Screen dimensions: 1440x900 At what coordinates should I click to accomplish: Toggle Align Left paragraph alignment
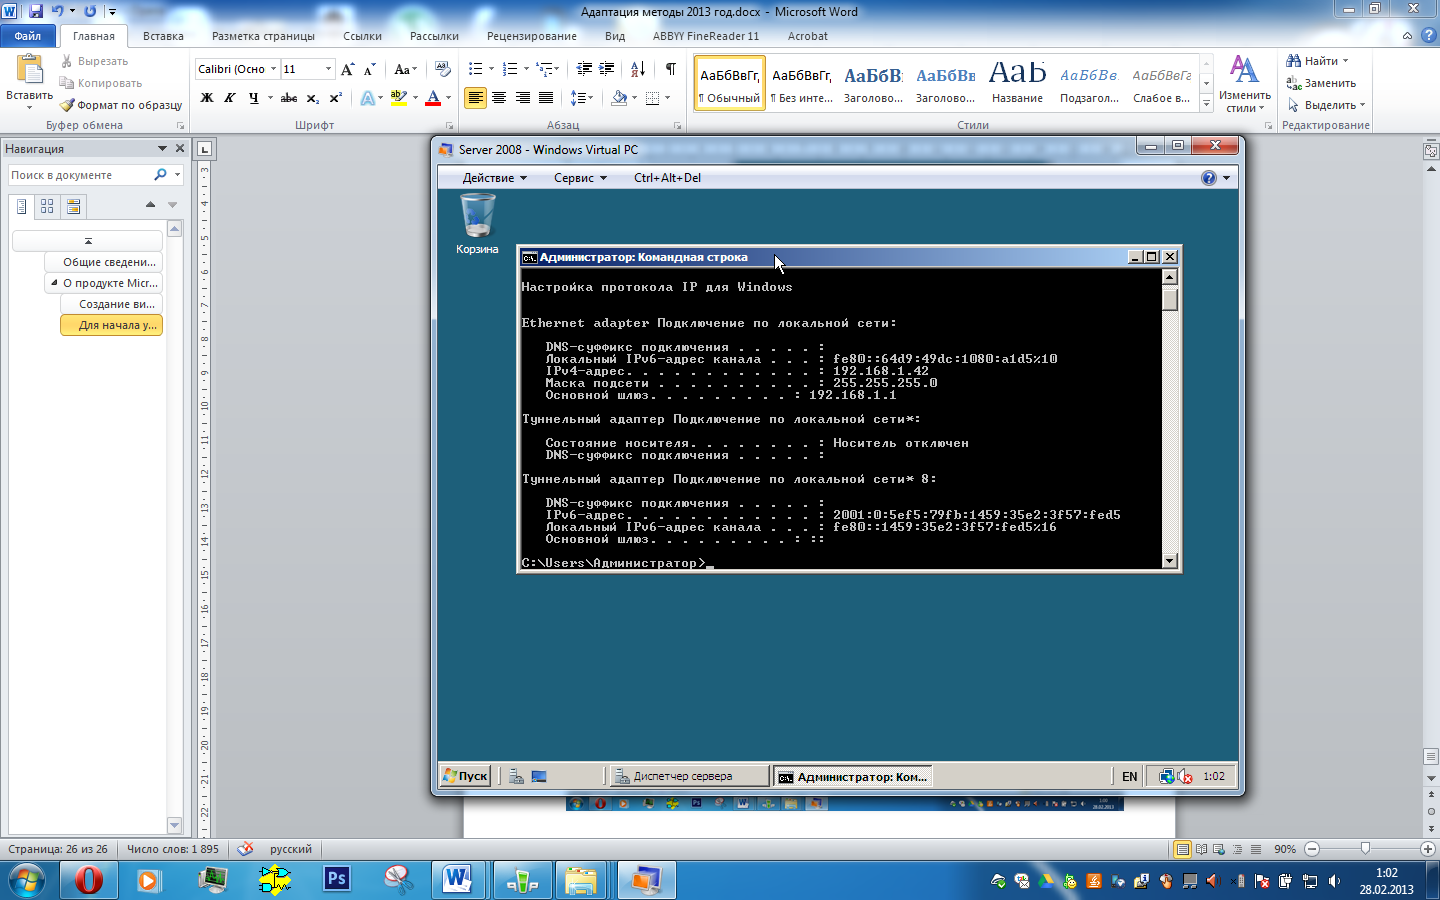click(476, 98)
